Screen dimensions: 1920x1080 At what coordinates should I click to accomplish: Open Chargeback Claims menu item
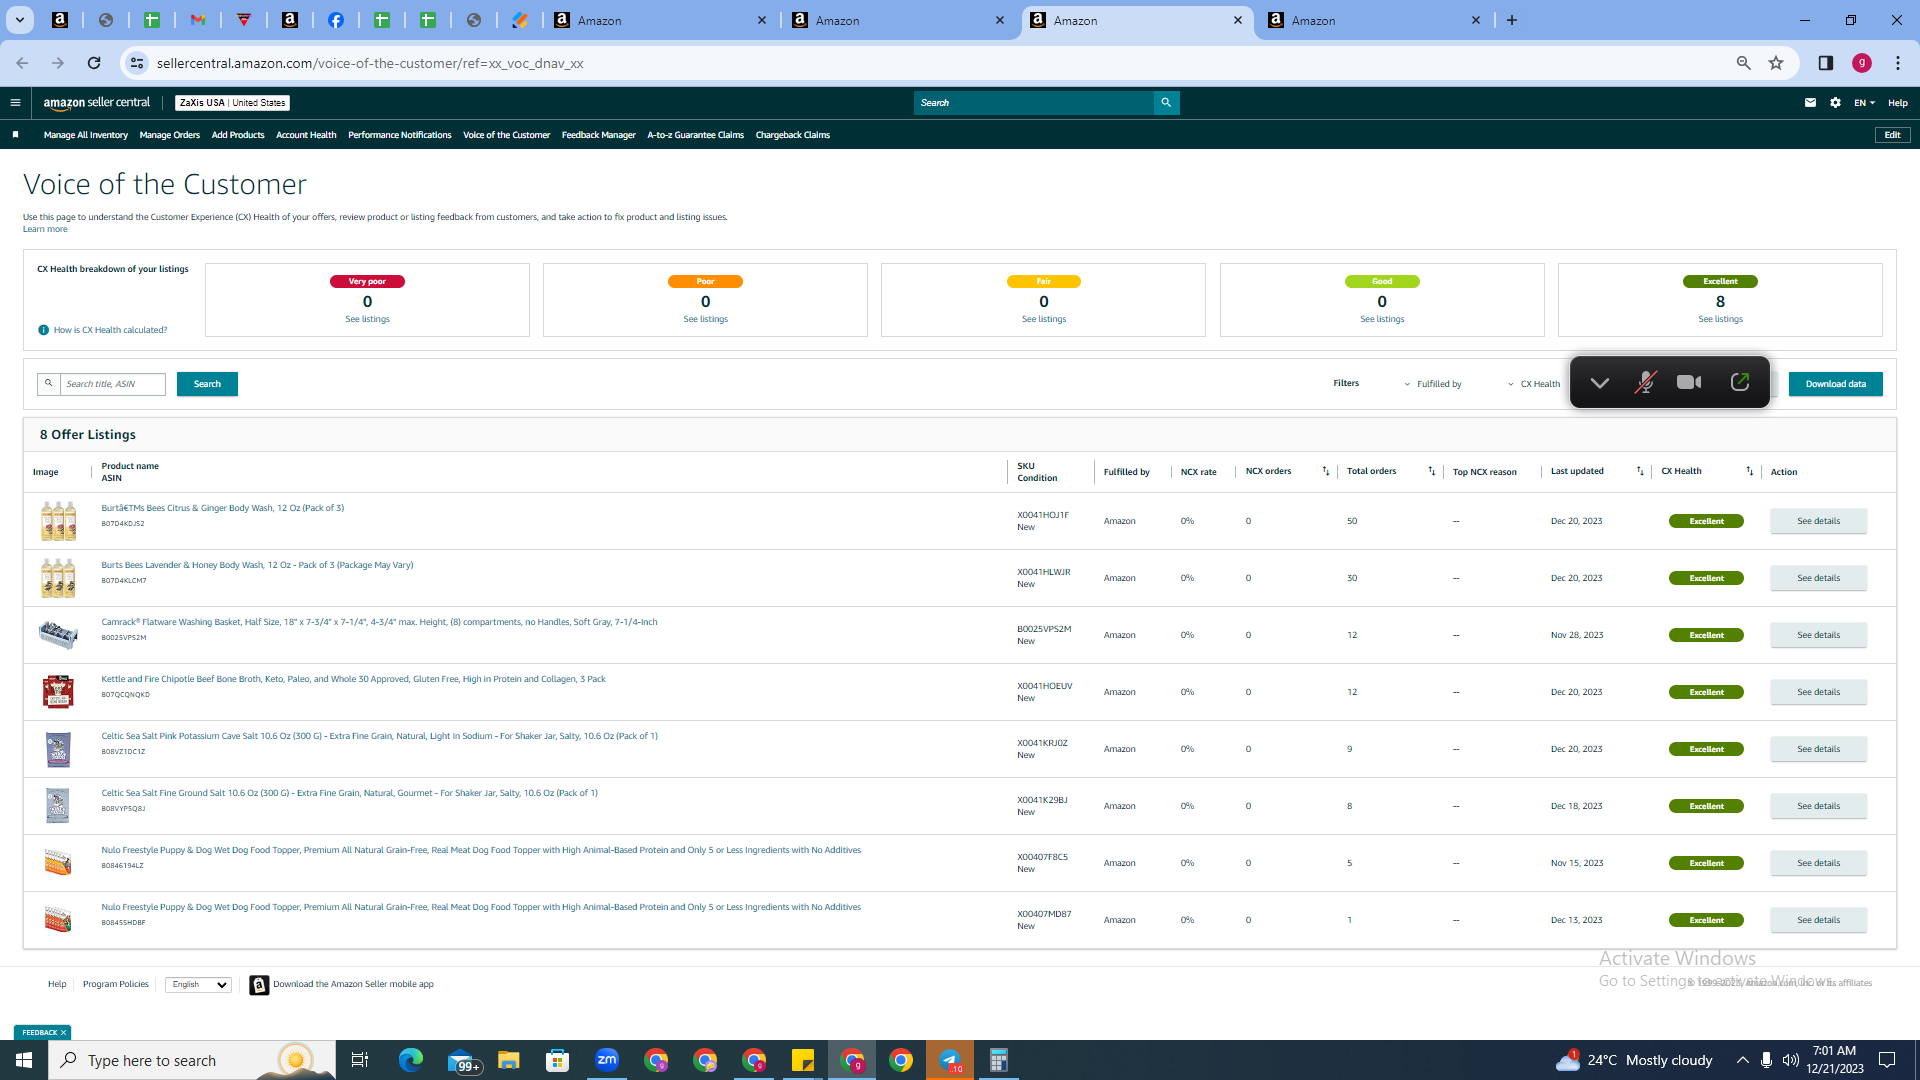793,135
